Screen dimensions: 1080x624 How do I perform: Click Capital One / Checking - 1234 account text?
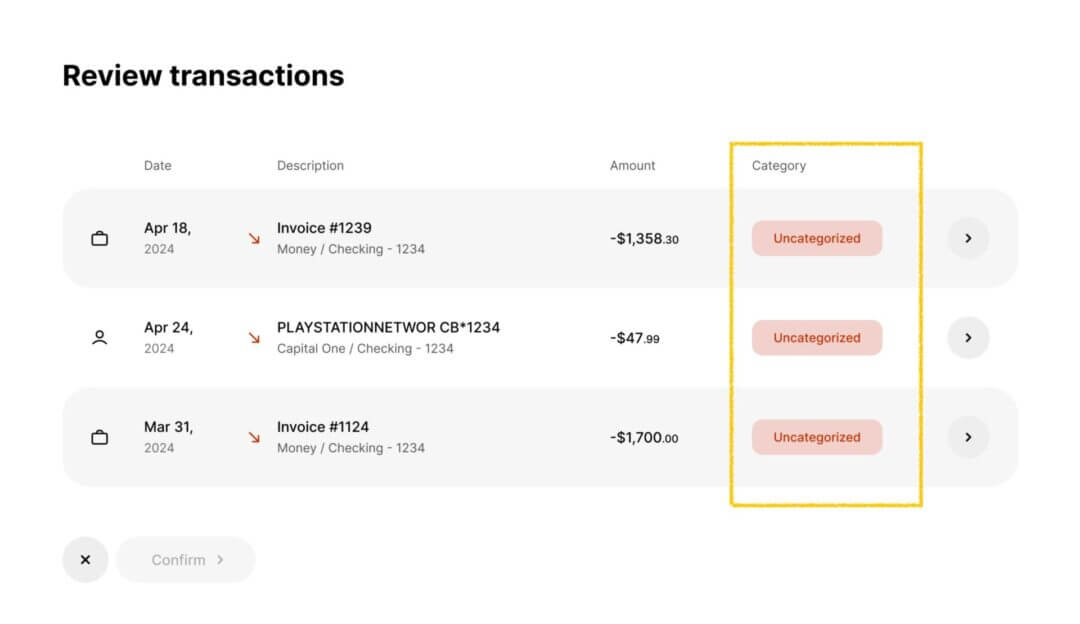coord(365,349)
